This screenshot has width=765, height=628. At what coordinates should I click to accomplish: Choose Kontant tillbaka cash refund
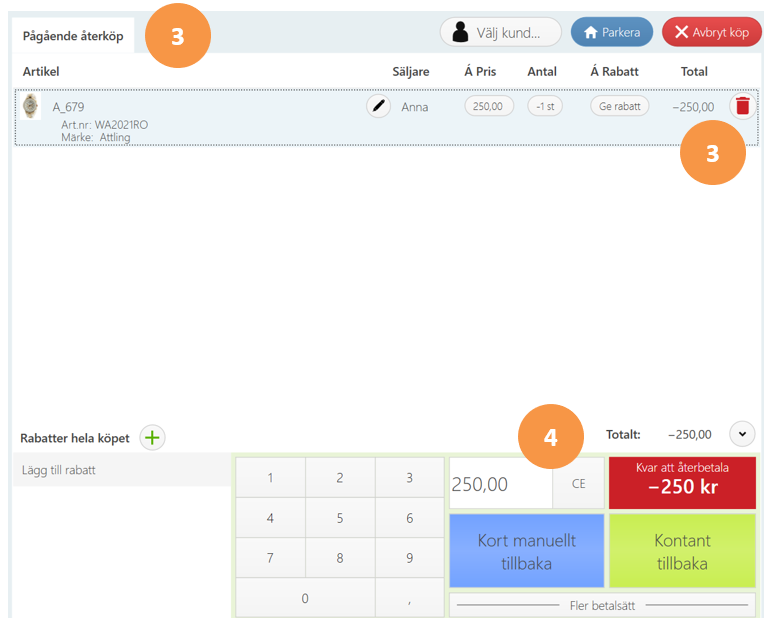pos(682,551)
